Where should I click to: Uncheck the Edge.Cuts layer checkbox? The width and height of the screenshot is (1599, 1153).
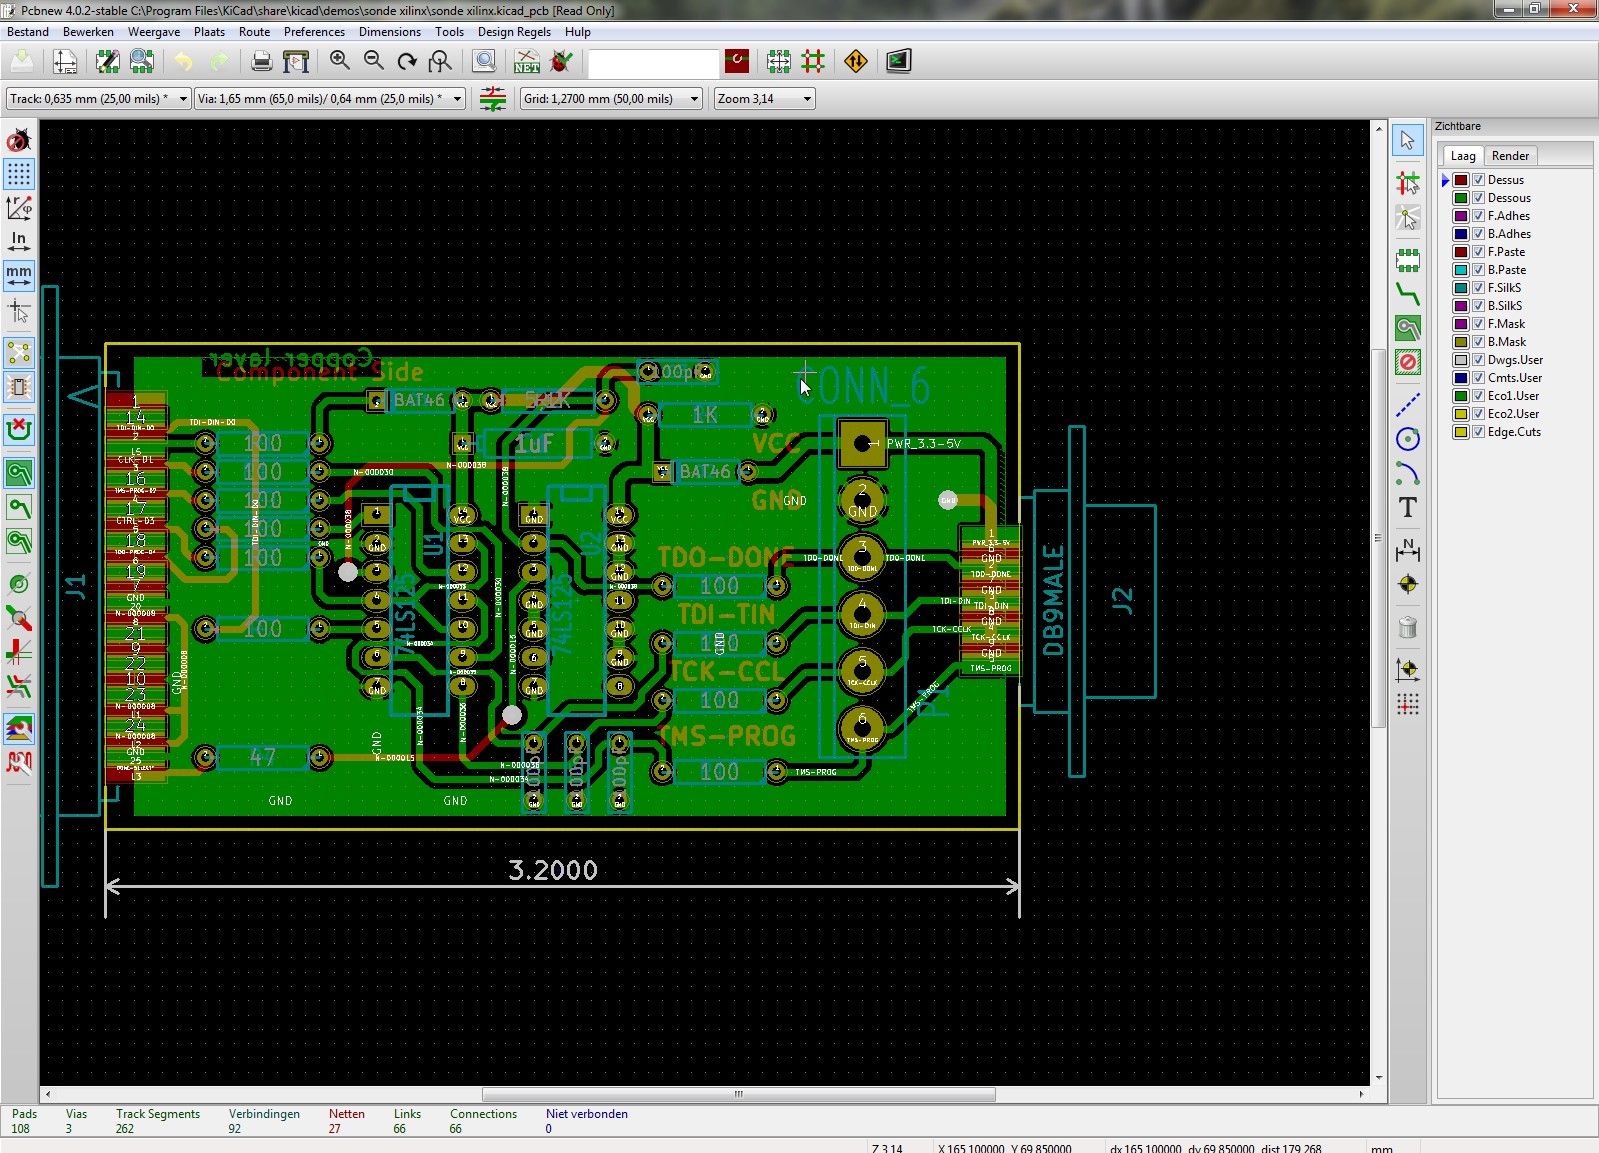click(x=1478, y=432)
